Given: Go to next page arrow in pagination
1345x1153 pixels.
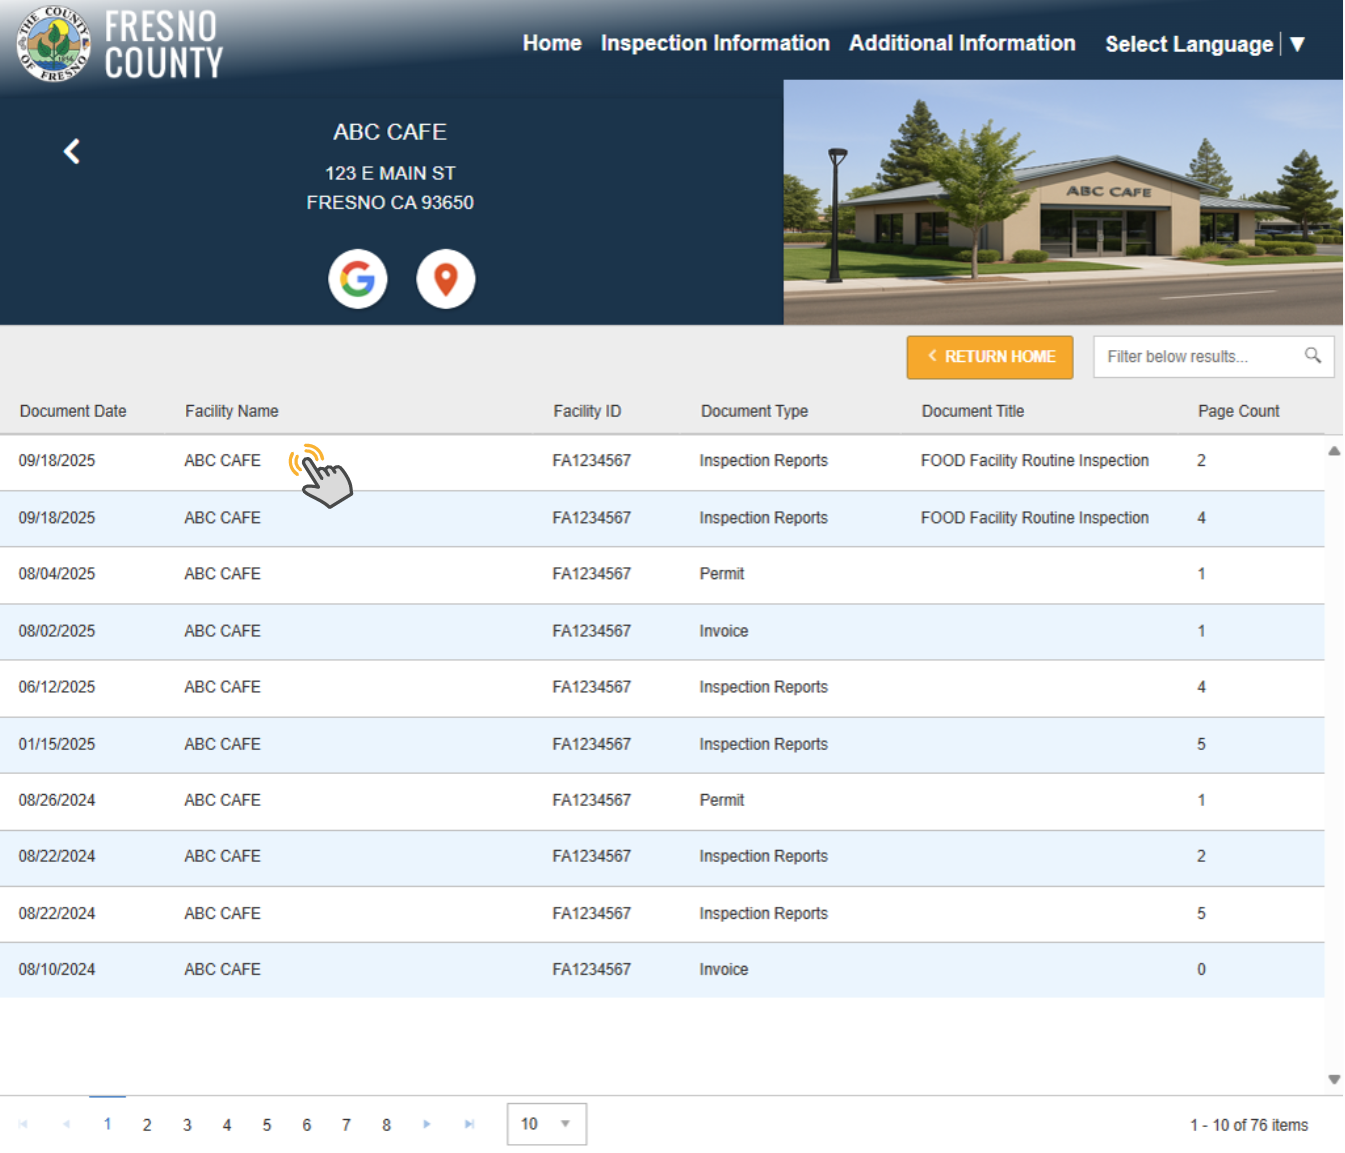Looking at the screenshot, I should 427,1124.
